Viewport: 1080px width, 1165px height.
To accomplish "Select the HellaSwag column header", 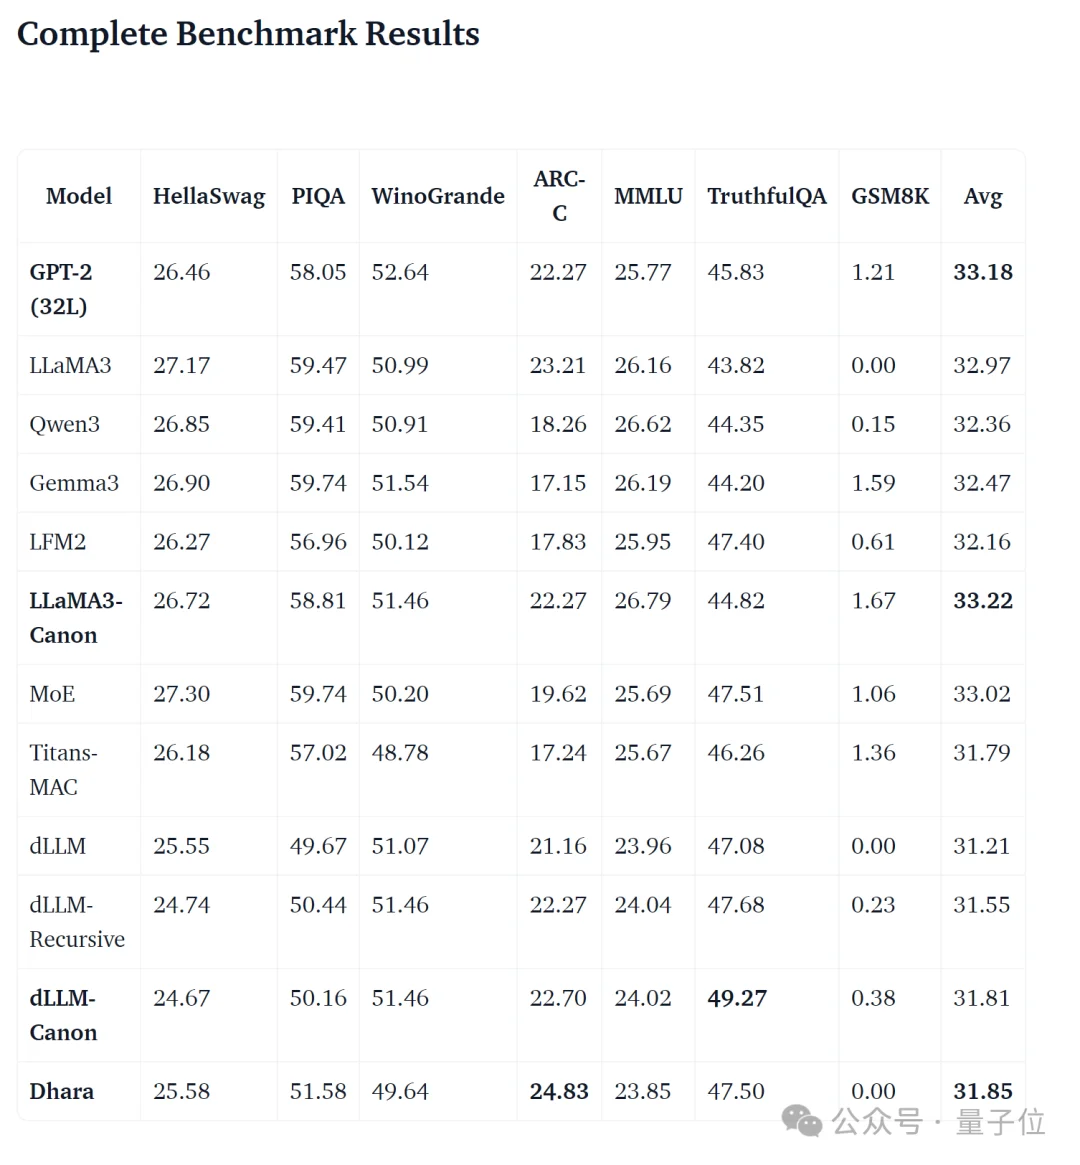I will coord(209,196).
